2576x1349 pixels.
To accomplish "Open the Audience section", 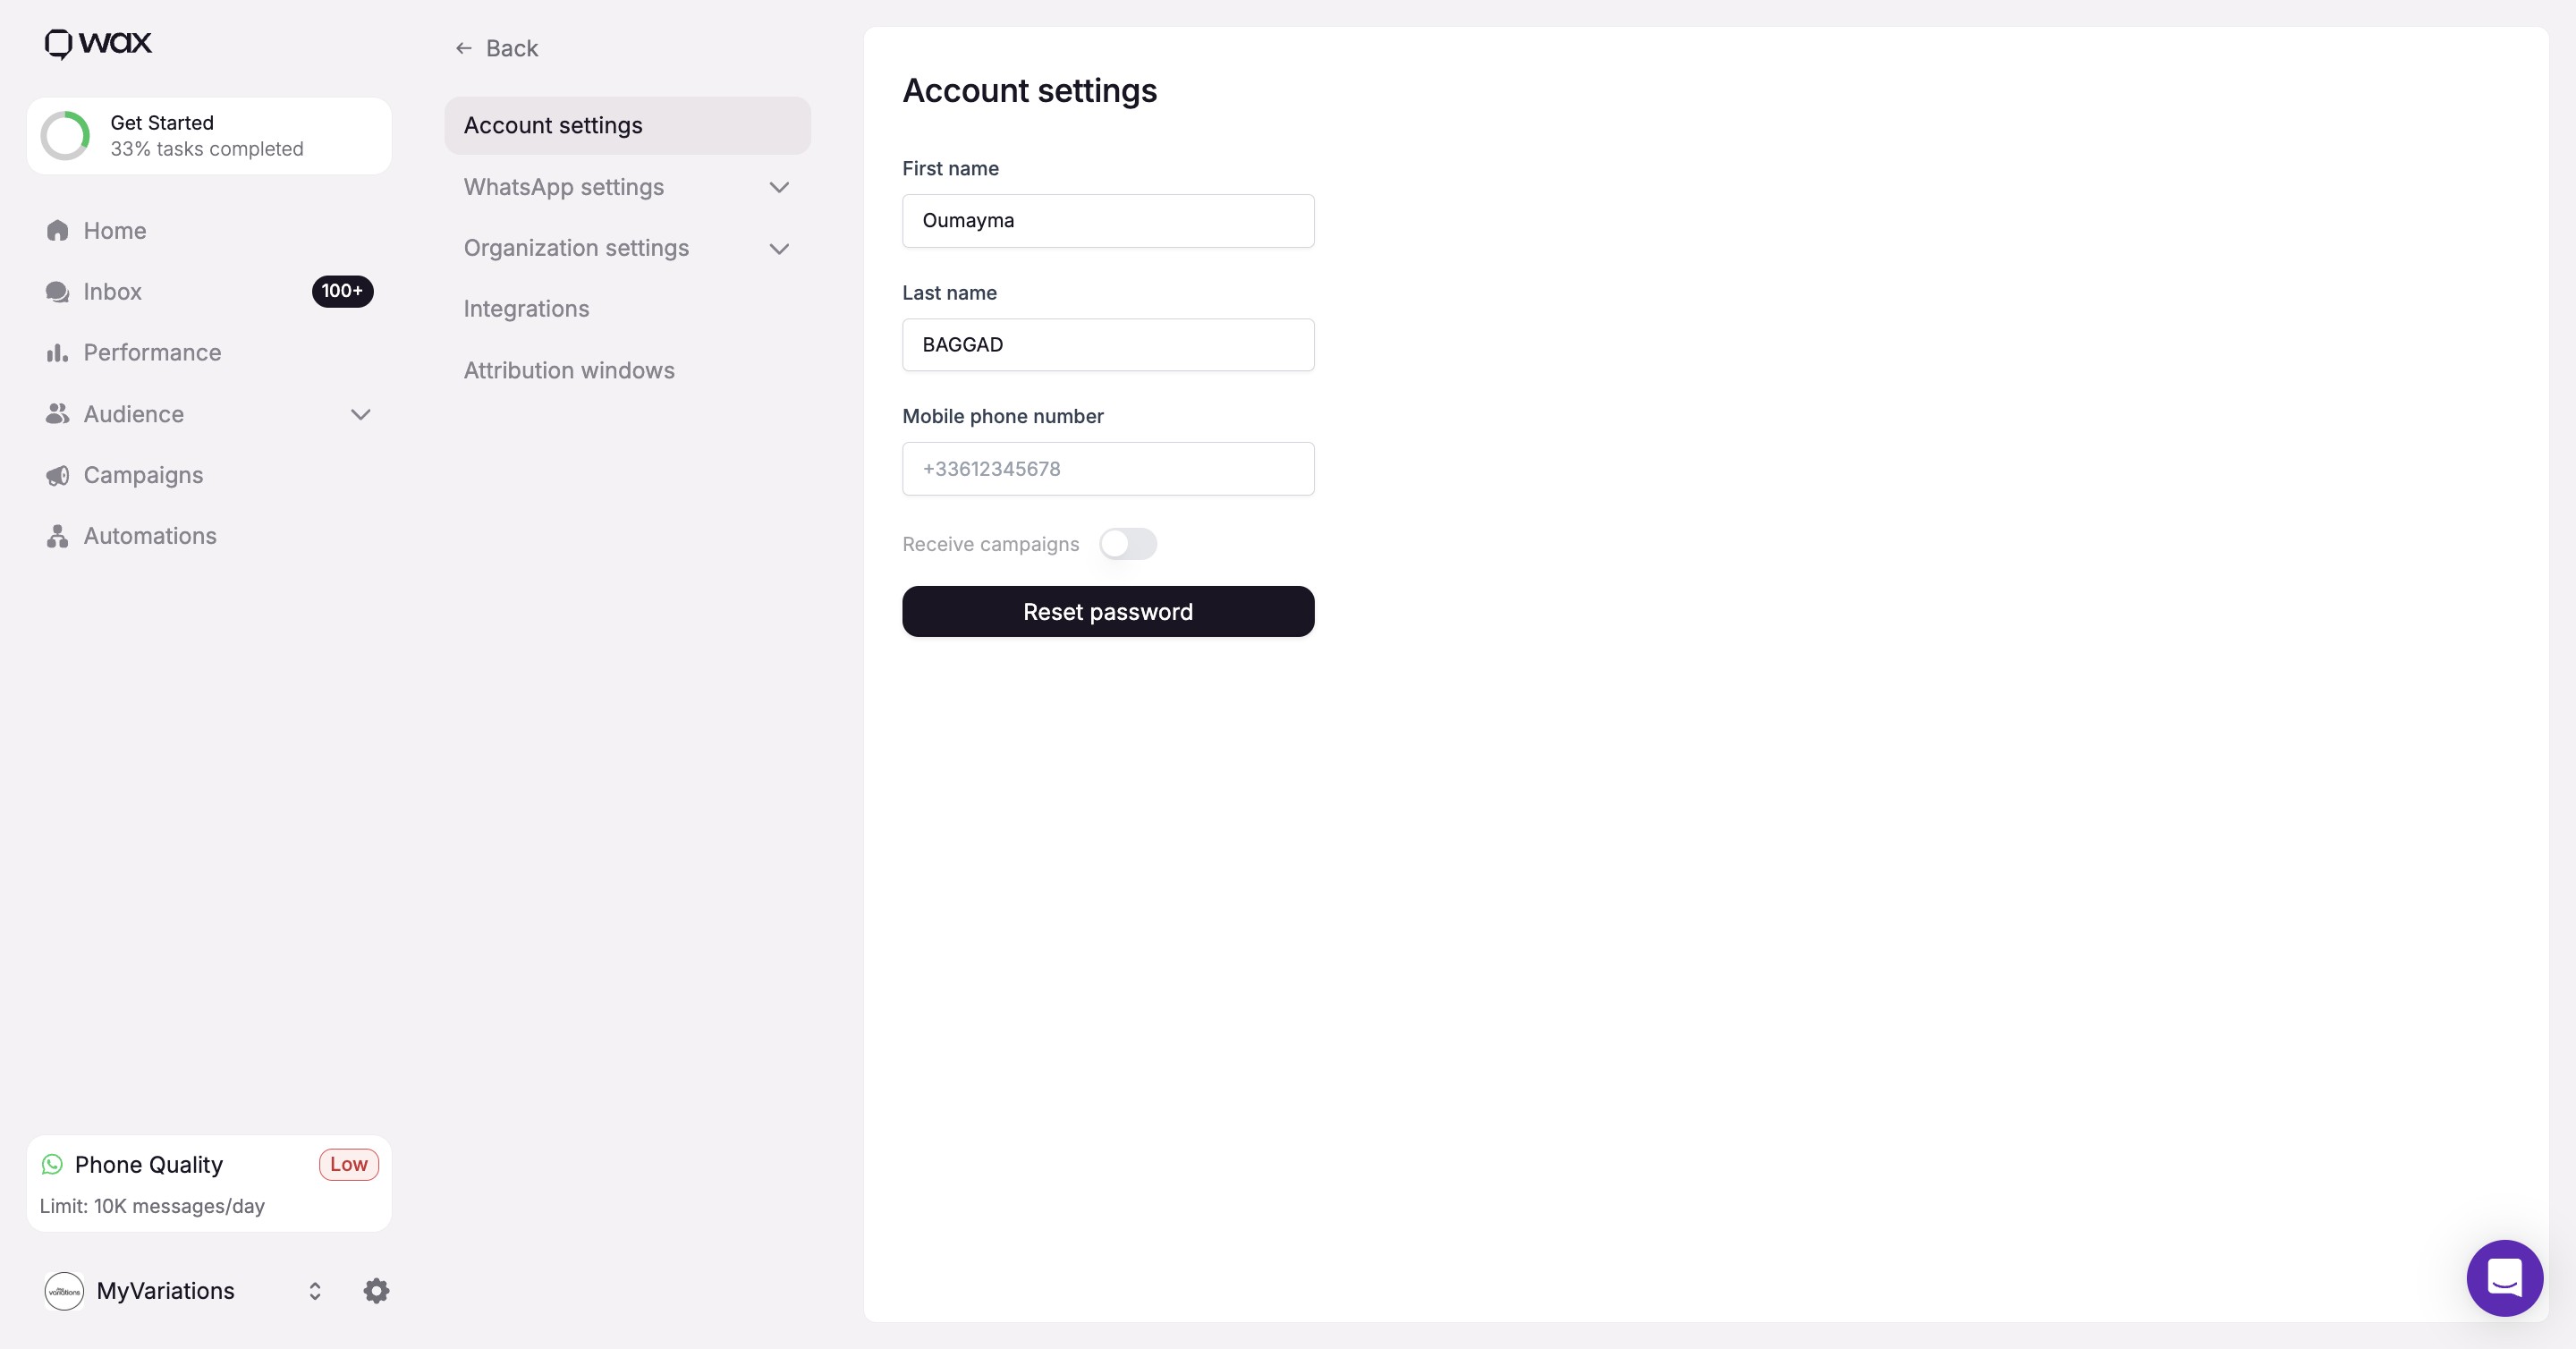I will (209, 414).
